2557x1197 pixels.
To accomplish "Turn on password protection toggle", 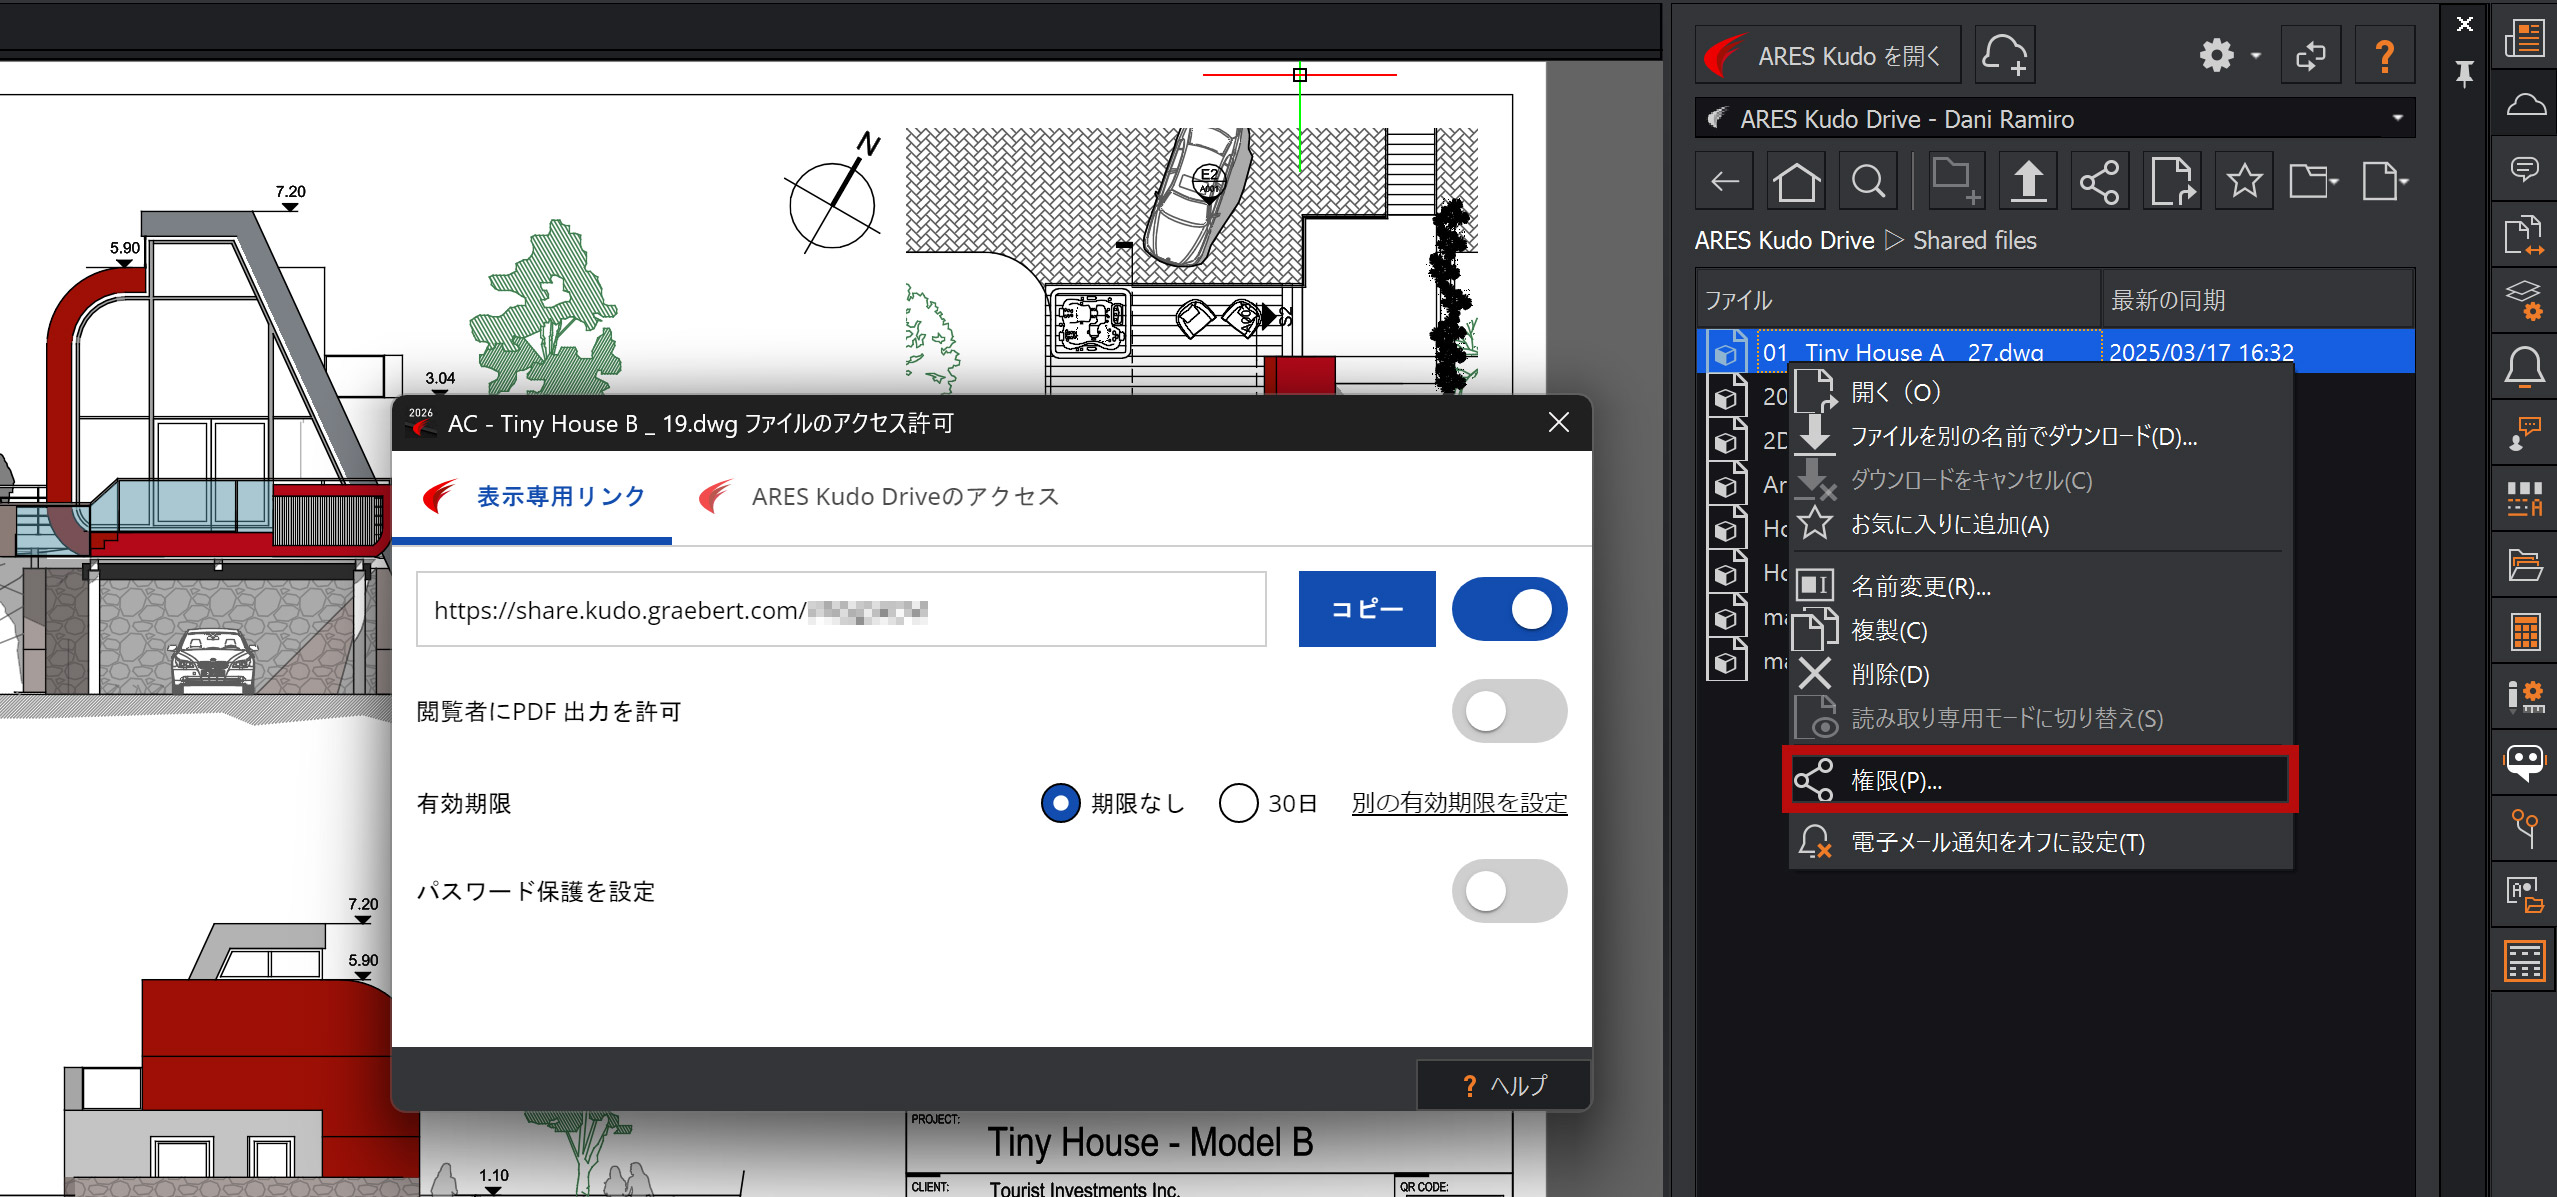I will pyautogui.click(x=1509, y=891).
